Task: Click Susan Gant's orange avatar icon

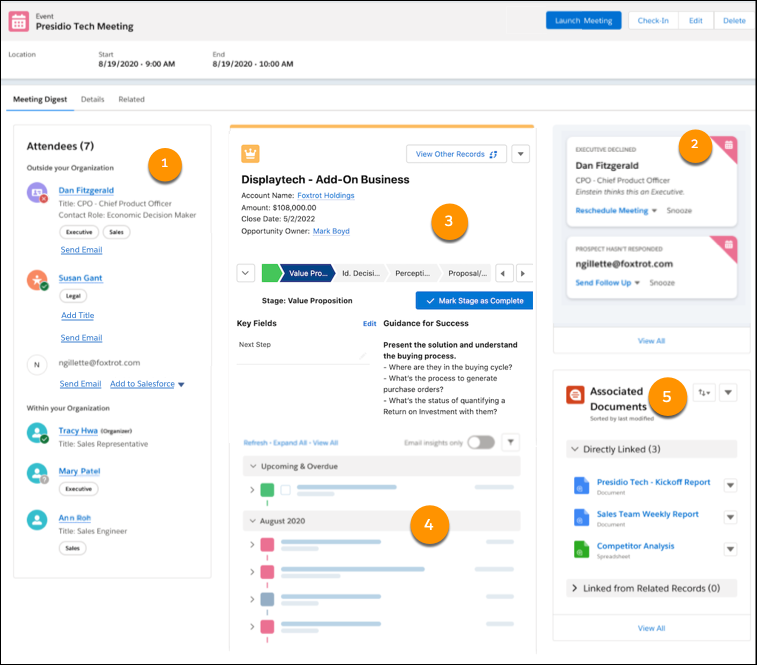Action: click(x=37, y=280)
